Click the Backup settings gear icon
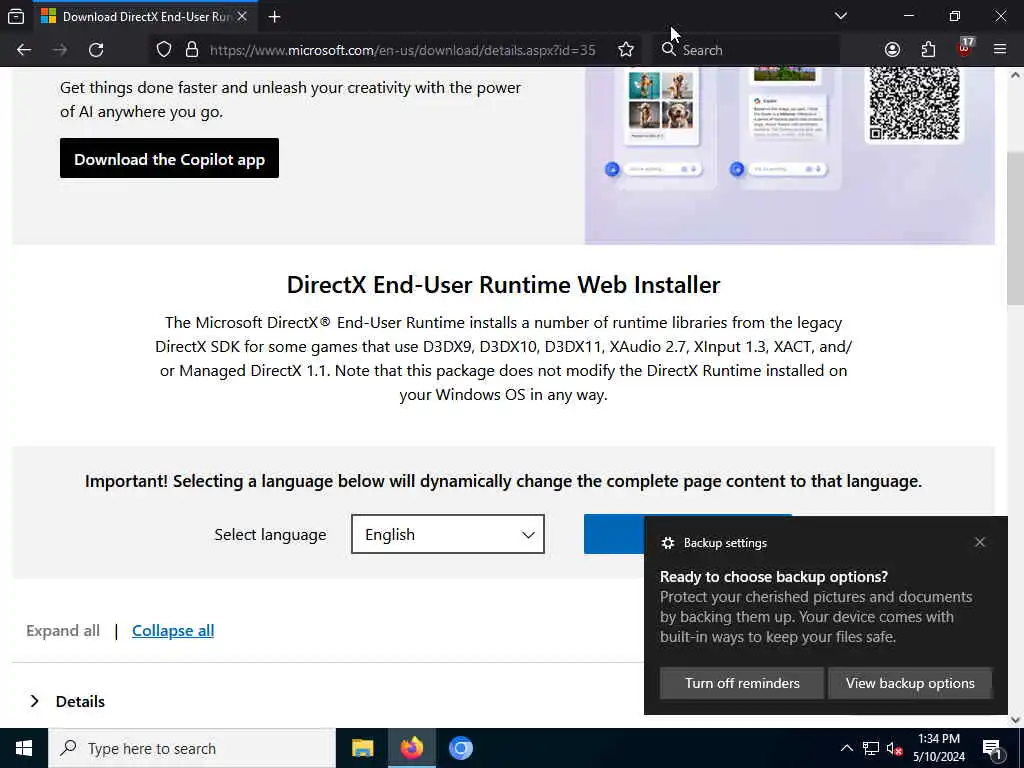The width and height of the screenshot is (1024, 768). [x=667, y=543]
